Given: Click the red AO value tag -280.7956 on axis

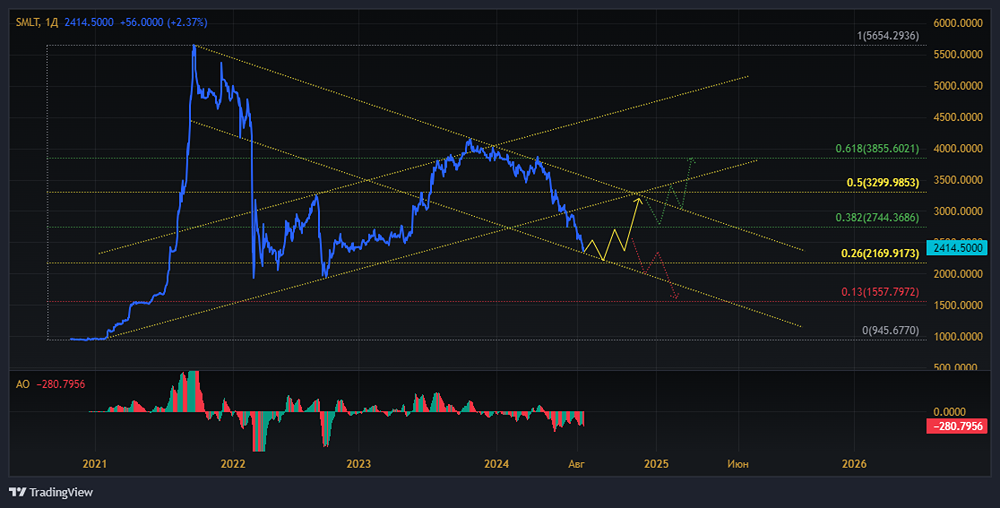Looking at the screenshot, I should (957, 426).
